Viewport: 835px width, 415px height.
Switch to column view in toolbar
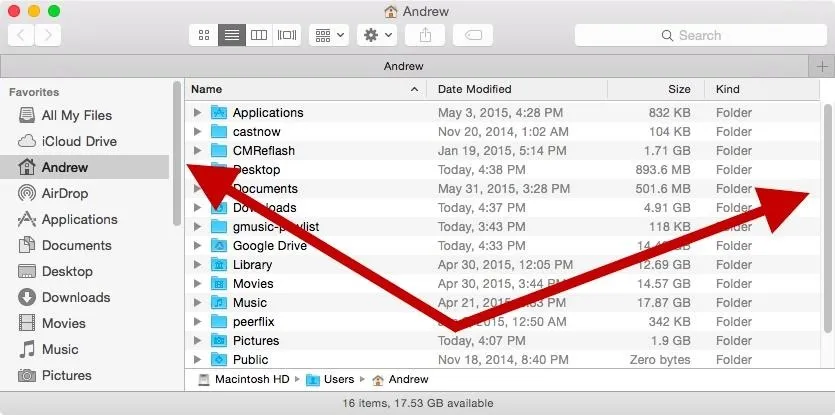259,35
